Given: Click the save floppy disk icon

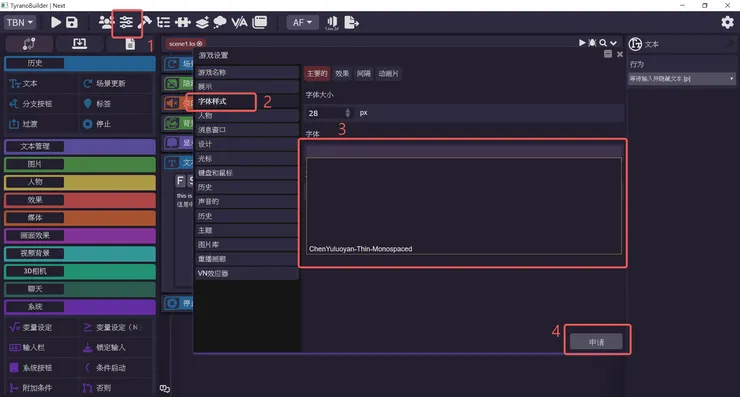Looking at the screenshot, I should click(72, 22).
